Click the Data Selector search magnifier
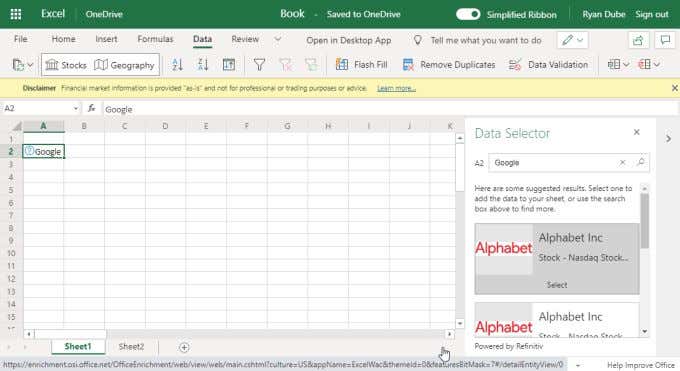Screen dimensions: 680x371 (641, 162)
